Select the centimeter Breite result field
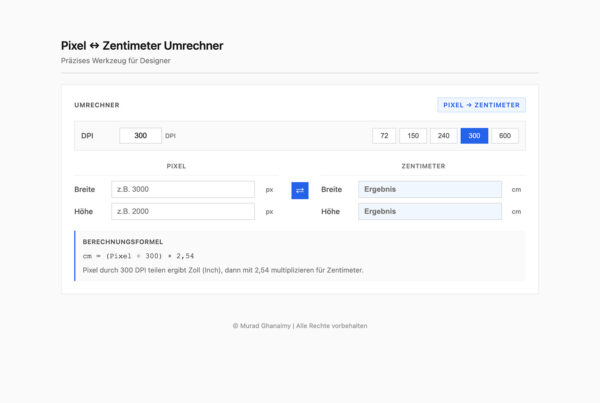This screenshot has height=403, width=600. 430,189
